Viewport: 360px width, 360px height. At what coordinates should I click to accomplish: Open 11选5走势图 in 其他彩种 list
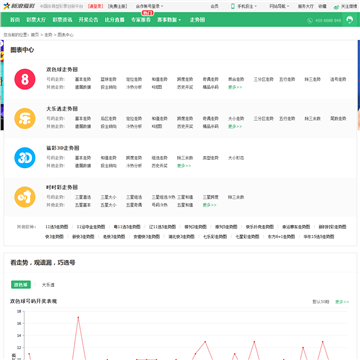[x=57, y=227]
